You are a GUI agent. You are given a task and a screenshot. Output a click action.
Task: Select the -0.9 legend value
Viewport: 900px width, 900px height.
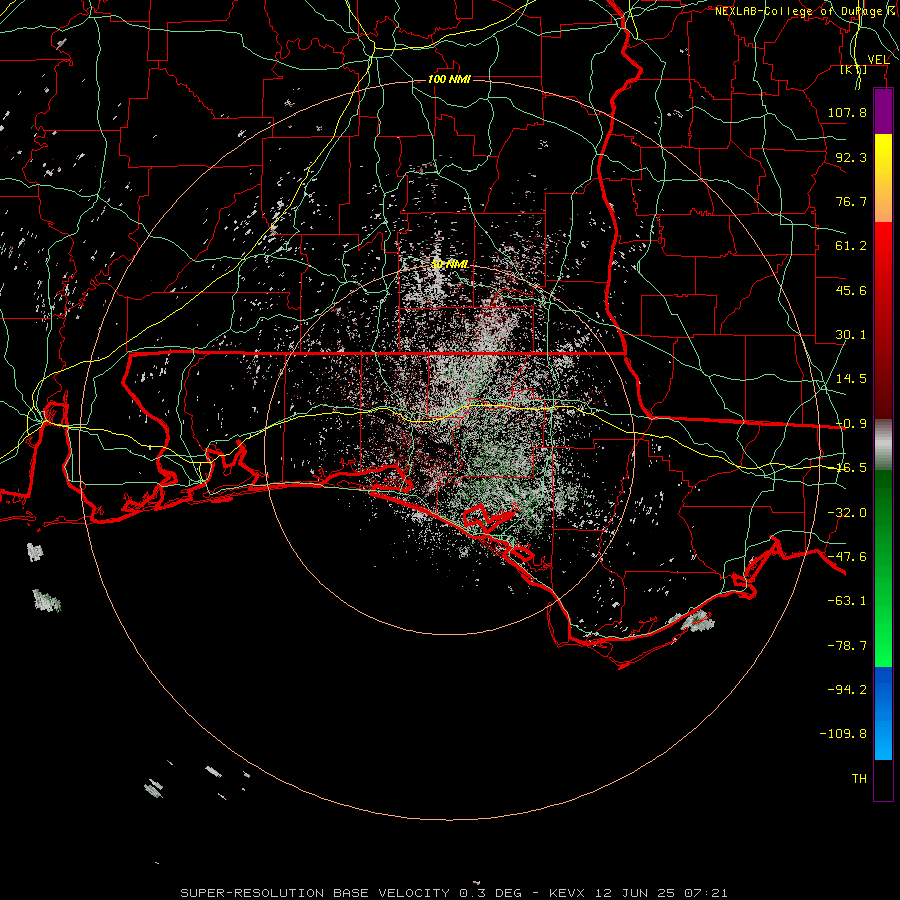click(x=851, y=424)
